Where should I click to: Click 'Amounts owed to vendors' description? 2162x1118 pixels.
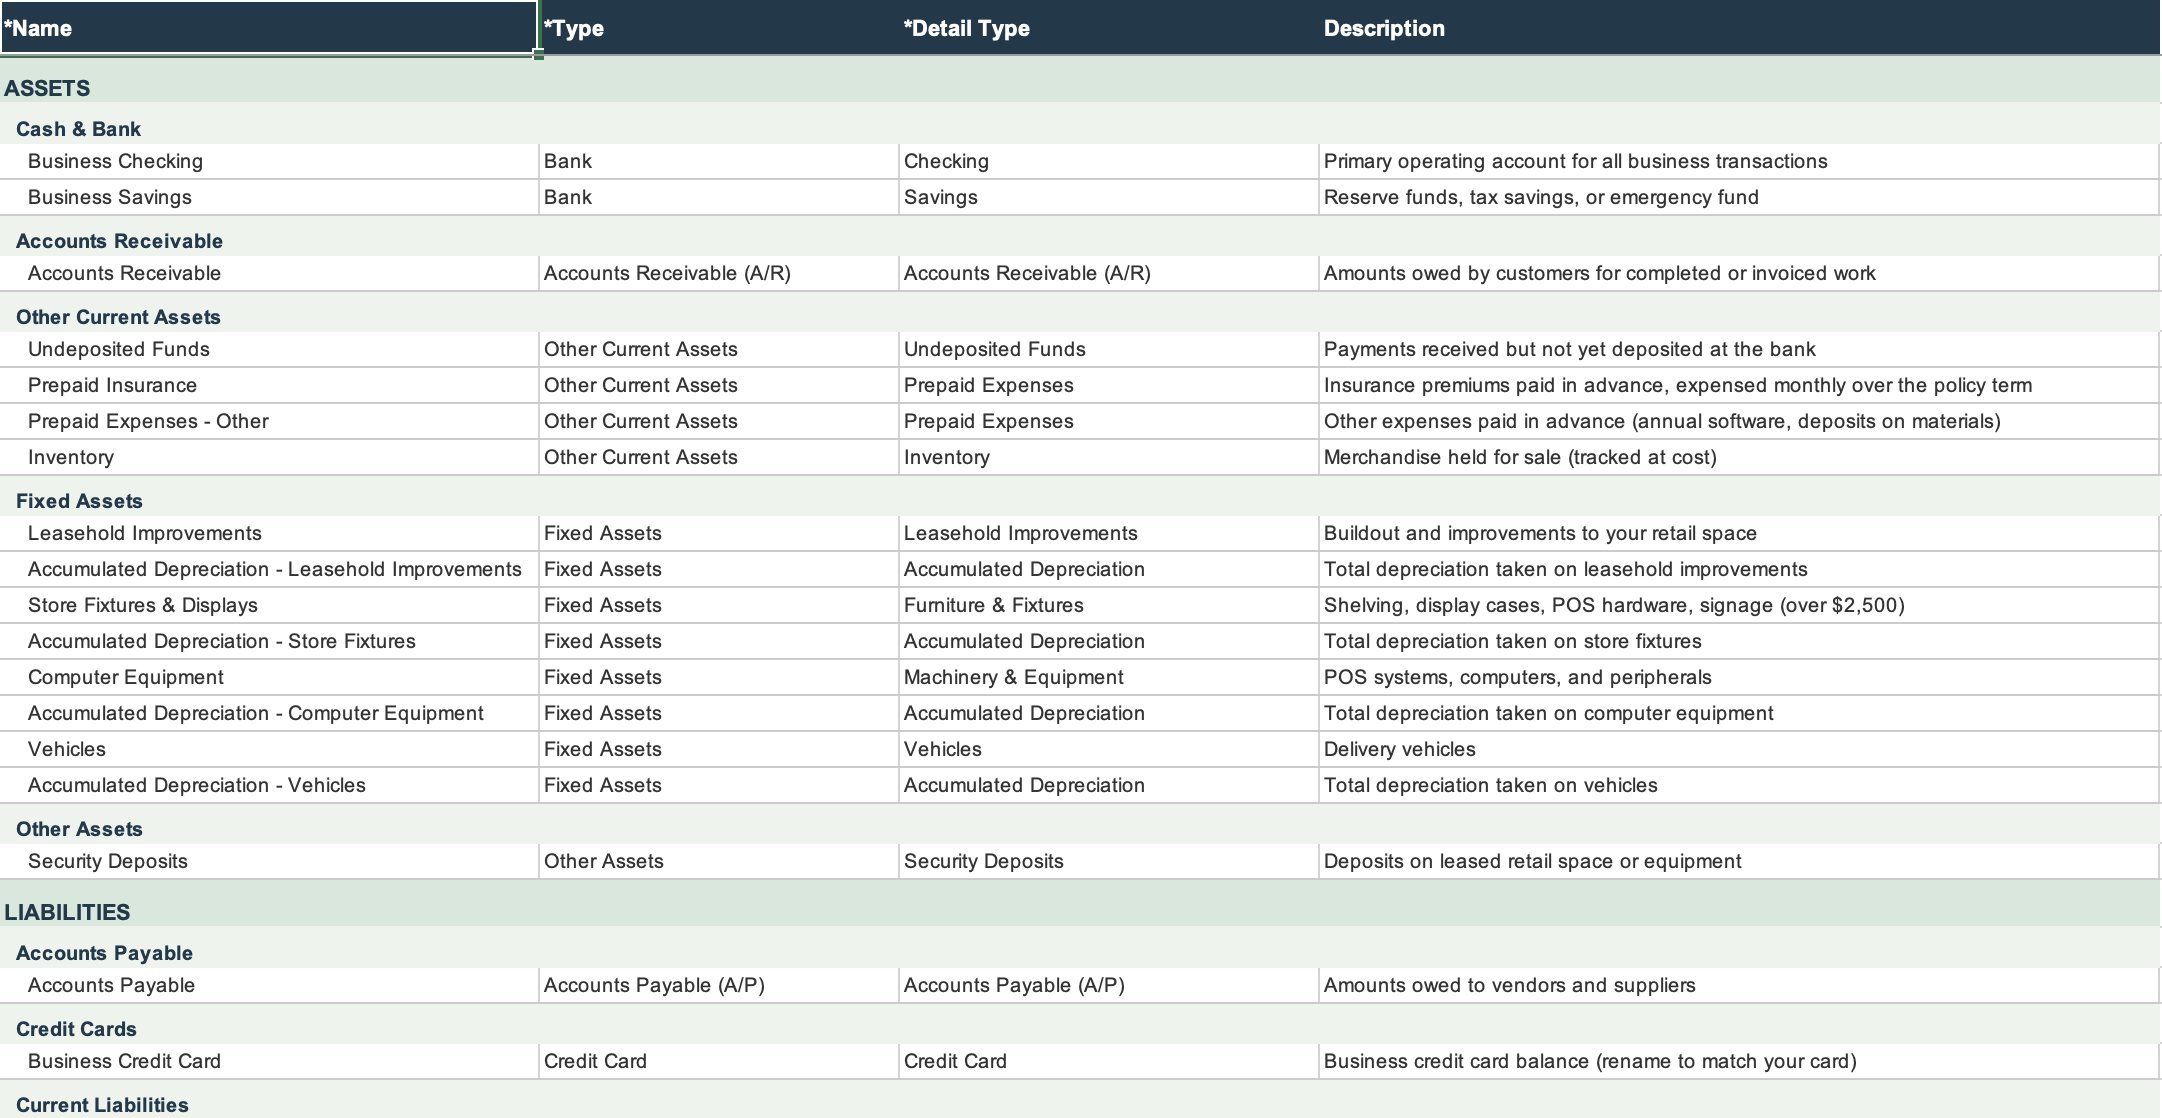click(x=1740, y=986)
